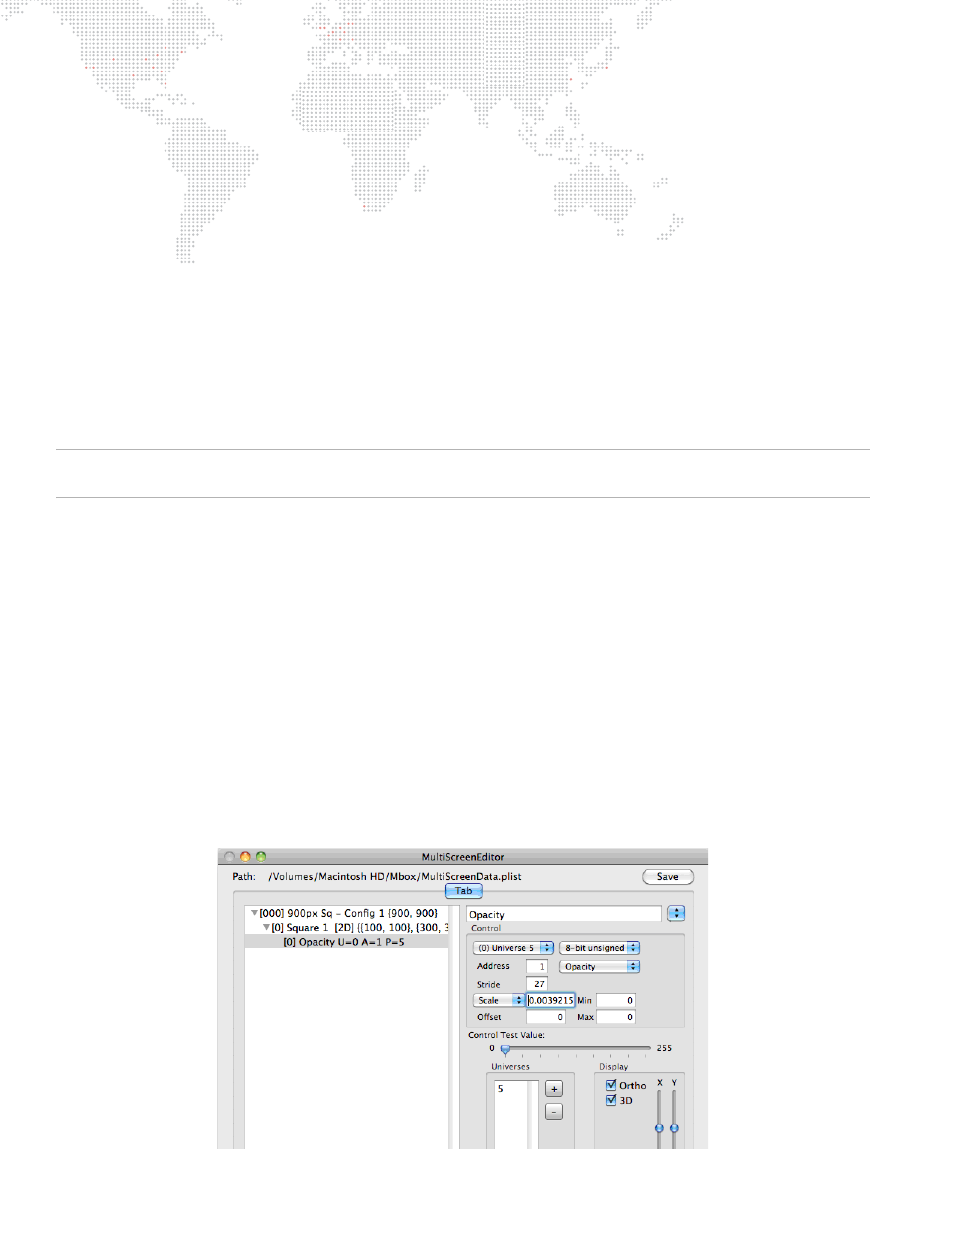Image resolution: width=954 pixels, height=1235 pixels.
Task: Collapse the Square 1 tree node
Action: pyautogui.click(x=266, y=927)
